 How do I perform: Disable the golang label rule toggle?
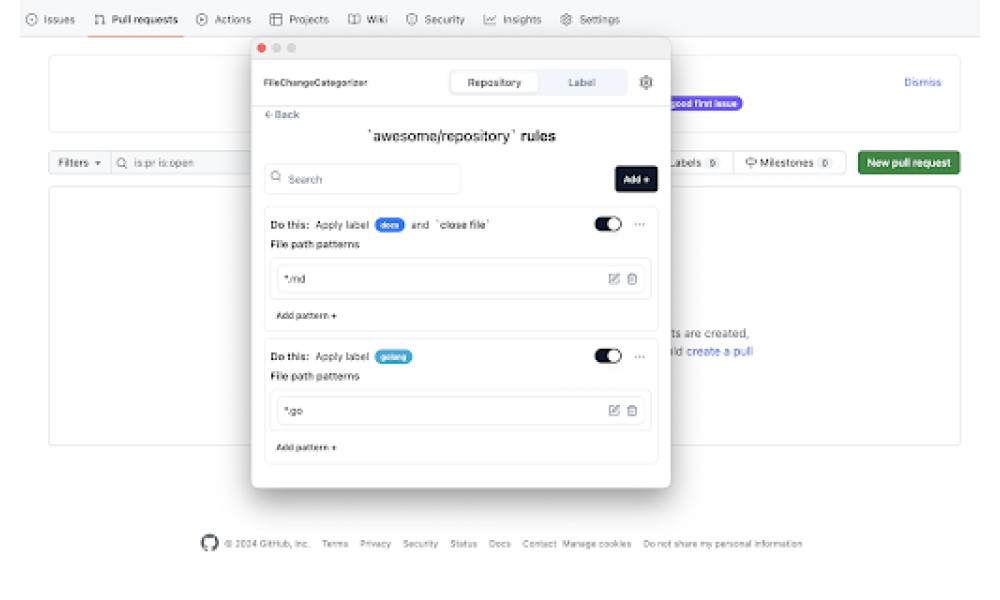(x=608, y=356)
